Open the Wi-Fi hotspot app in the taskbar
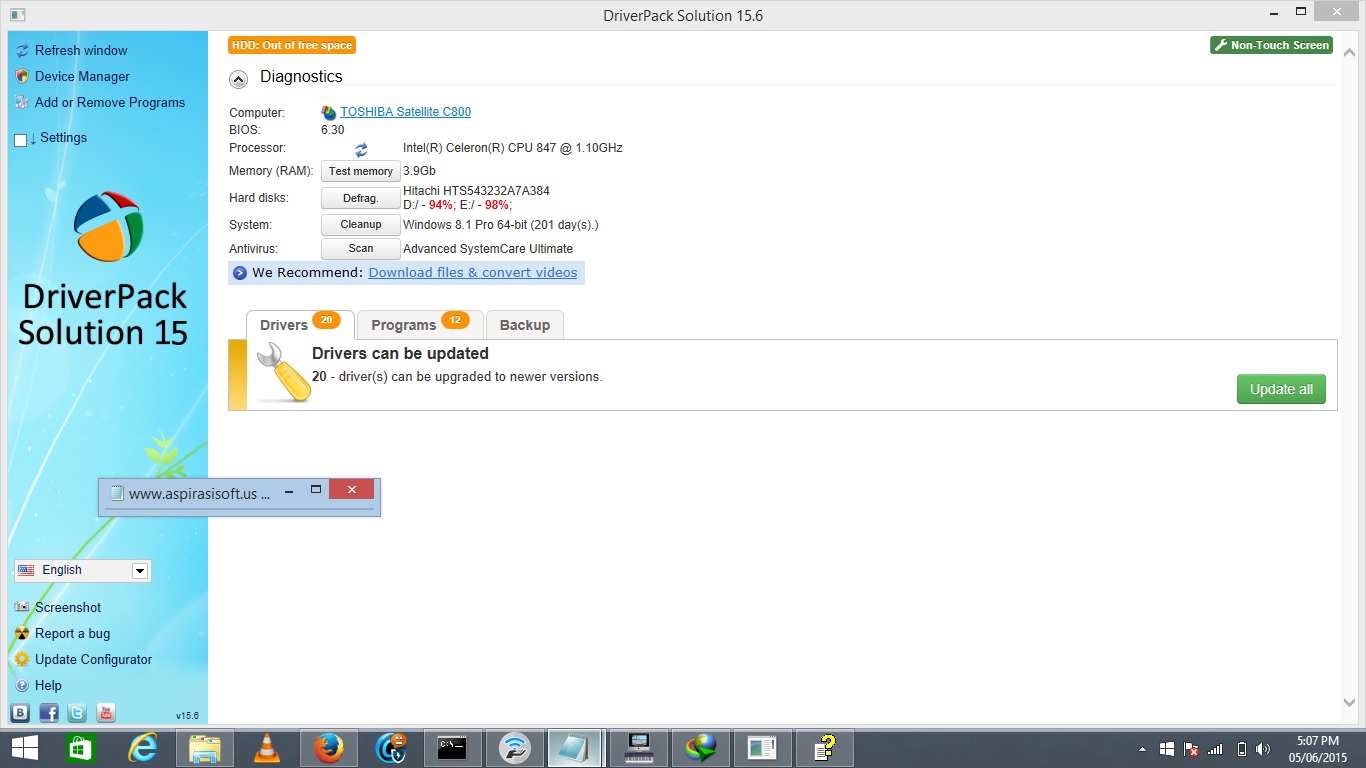 (x=514, y=748)
